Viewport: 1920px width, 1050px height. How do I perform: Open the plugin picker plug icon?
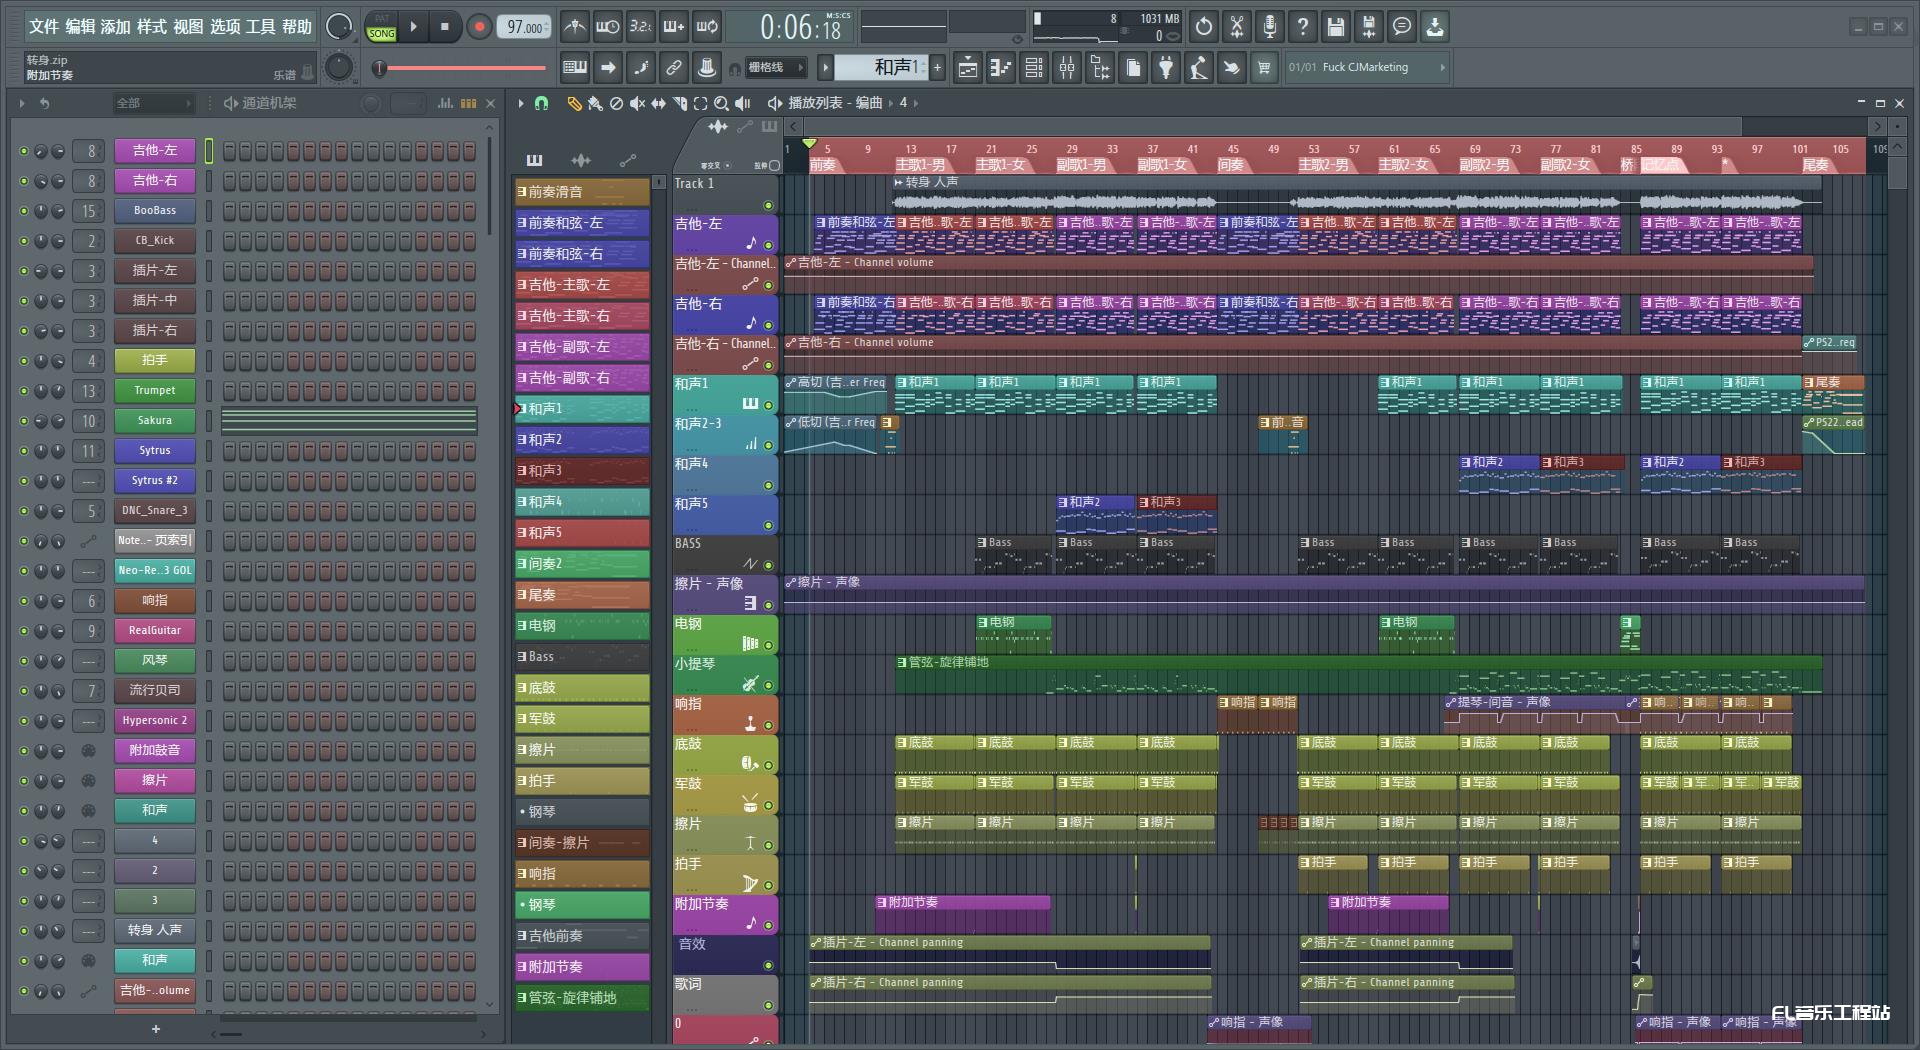click(1166, 67)
